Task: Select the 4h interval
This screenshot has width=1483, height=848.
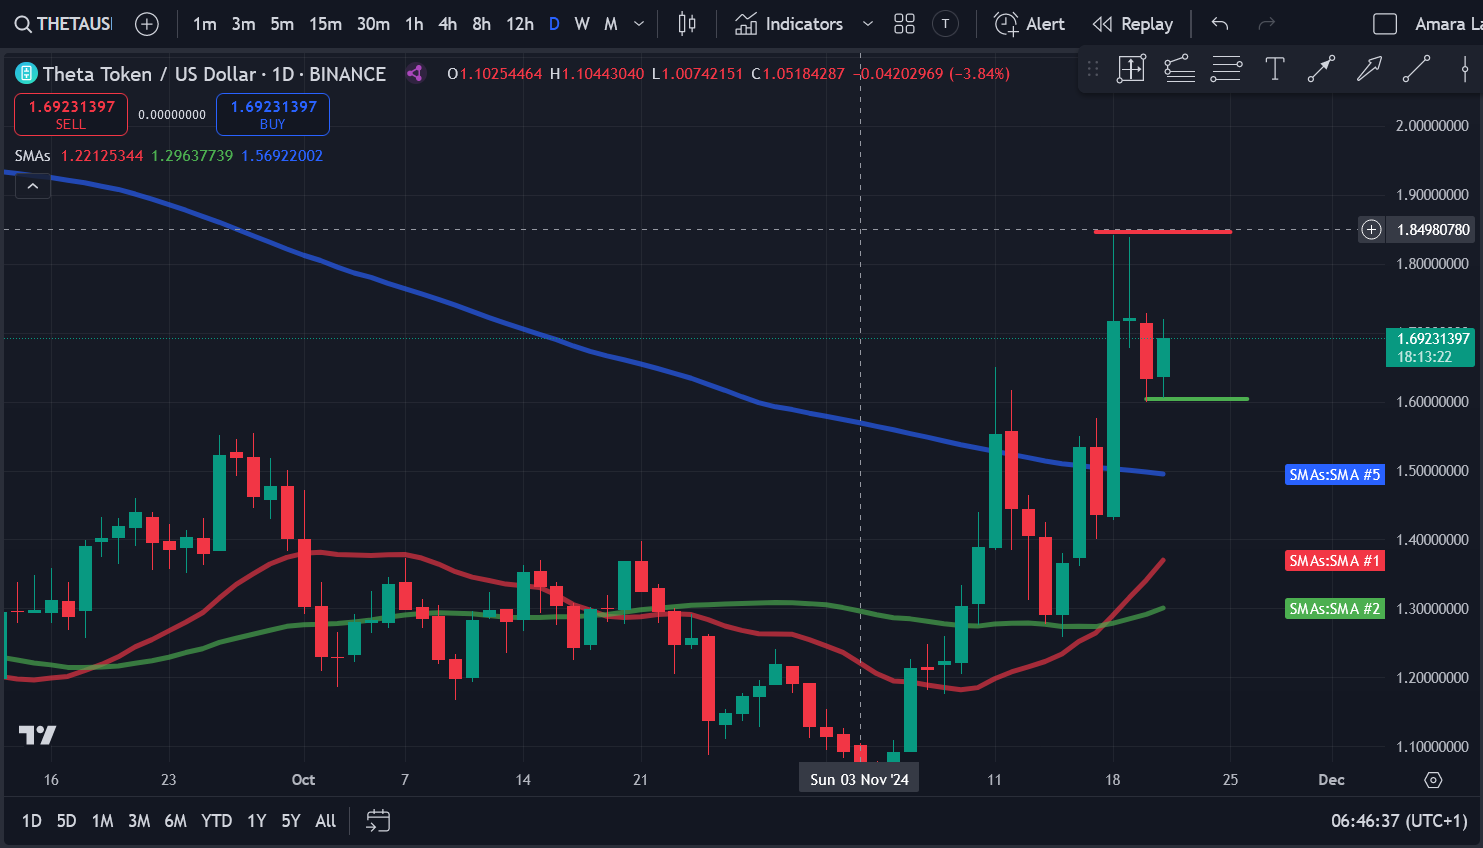Action: (x=448, y=24)
